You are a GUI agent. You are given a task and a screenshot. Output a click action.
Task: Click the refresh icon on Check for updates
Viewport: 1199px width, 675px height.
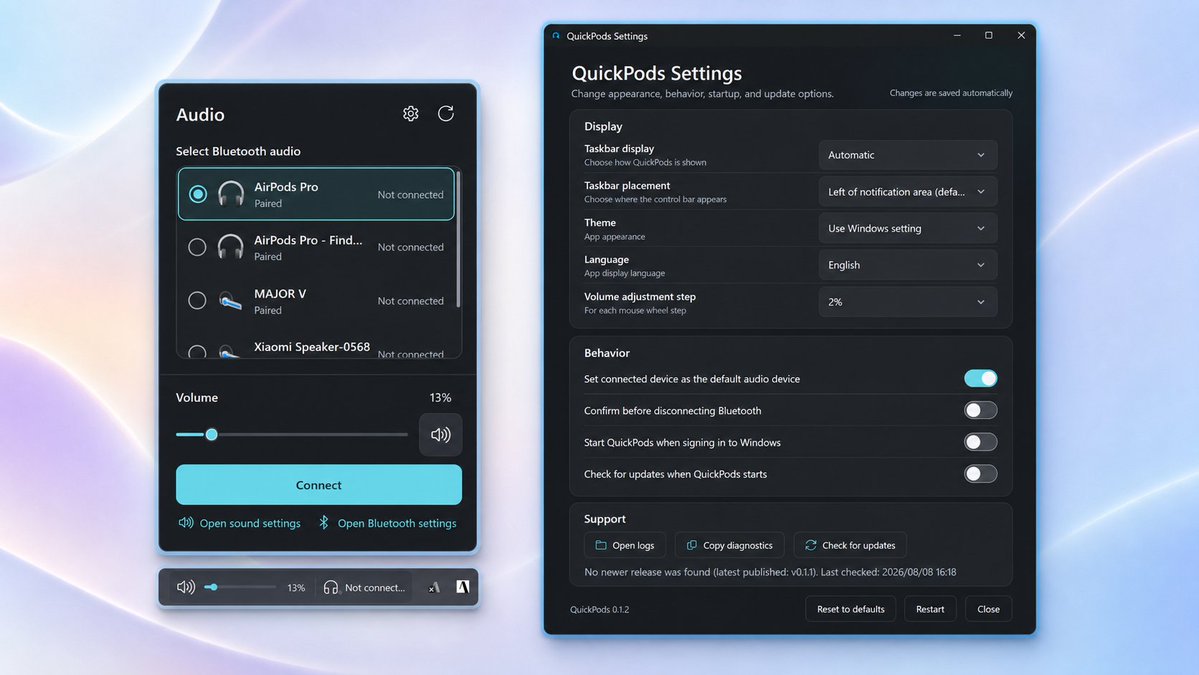811,545
